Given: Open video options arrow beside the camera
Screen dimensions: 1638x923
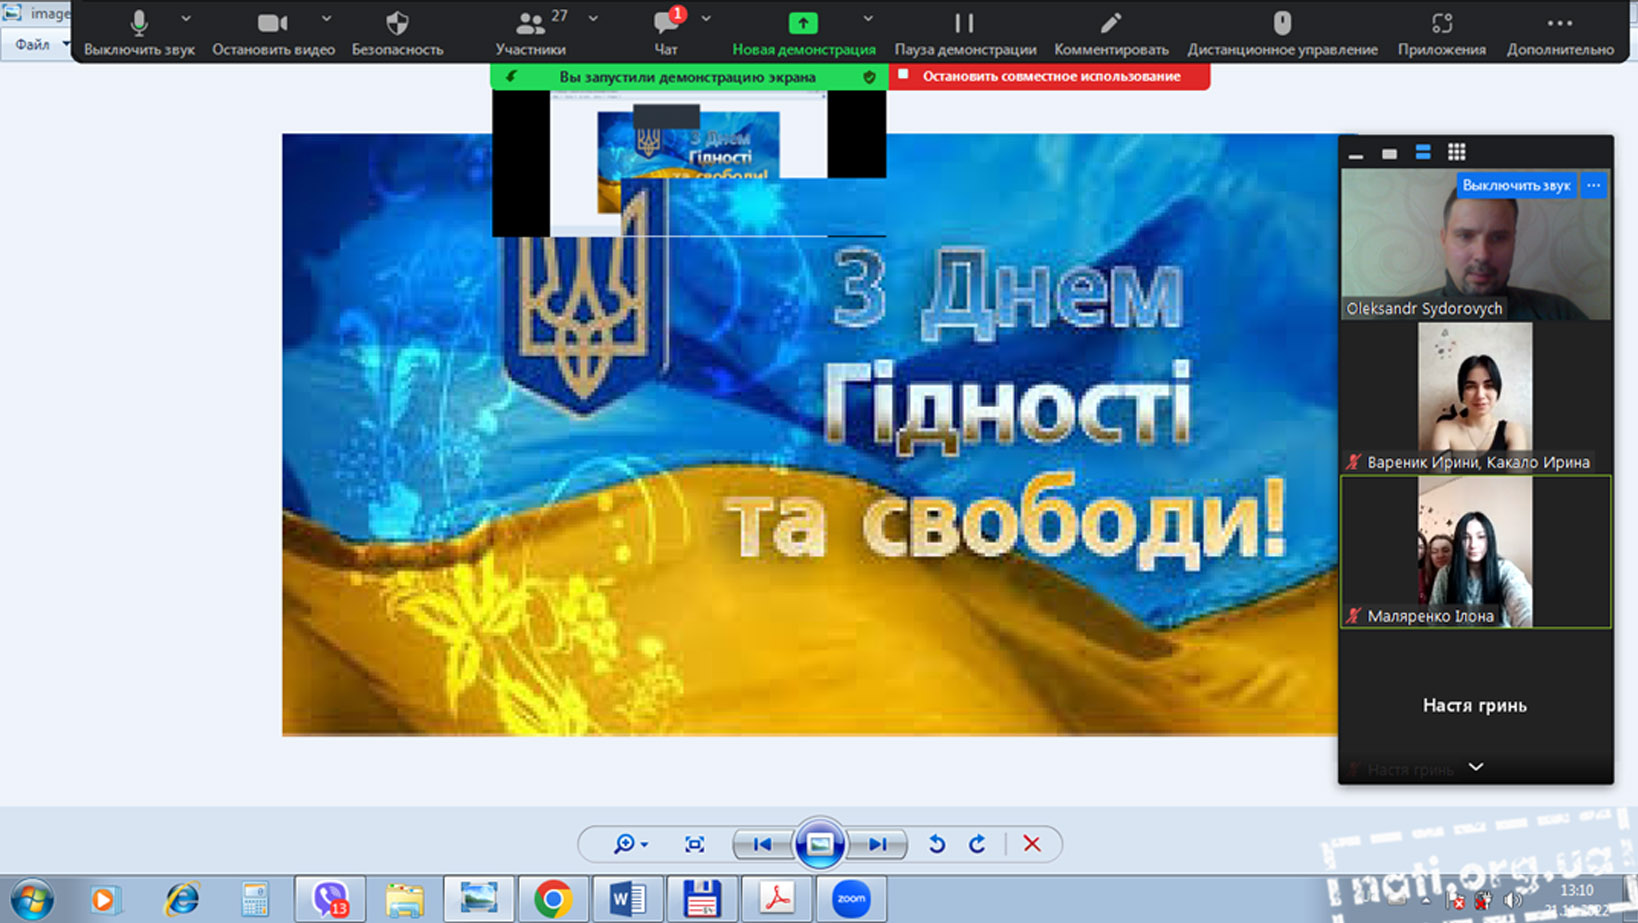Looking at the screenshot, I should 326,18.
